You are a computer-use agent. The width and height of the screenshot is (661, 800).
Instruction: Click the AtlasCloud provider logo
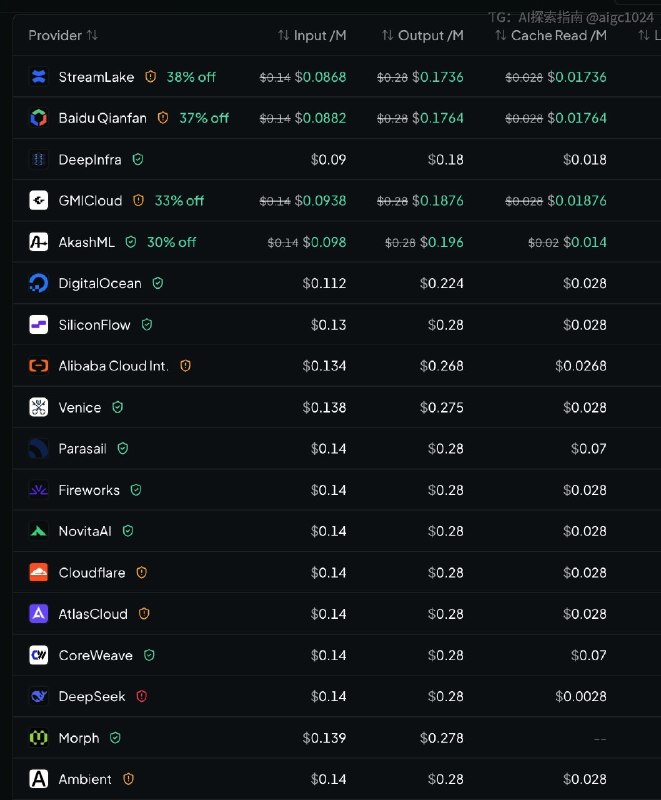[x=39, y=614]
